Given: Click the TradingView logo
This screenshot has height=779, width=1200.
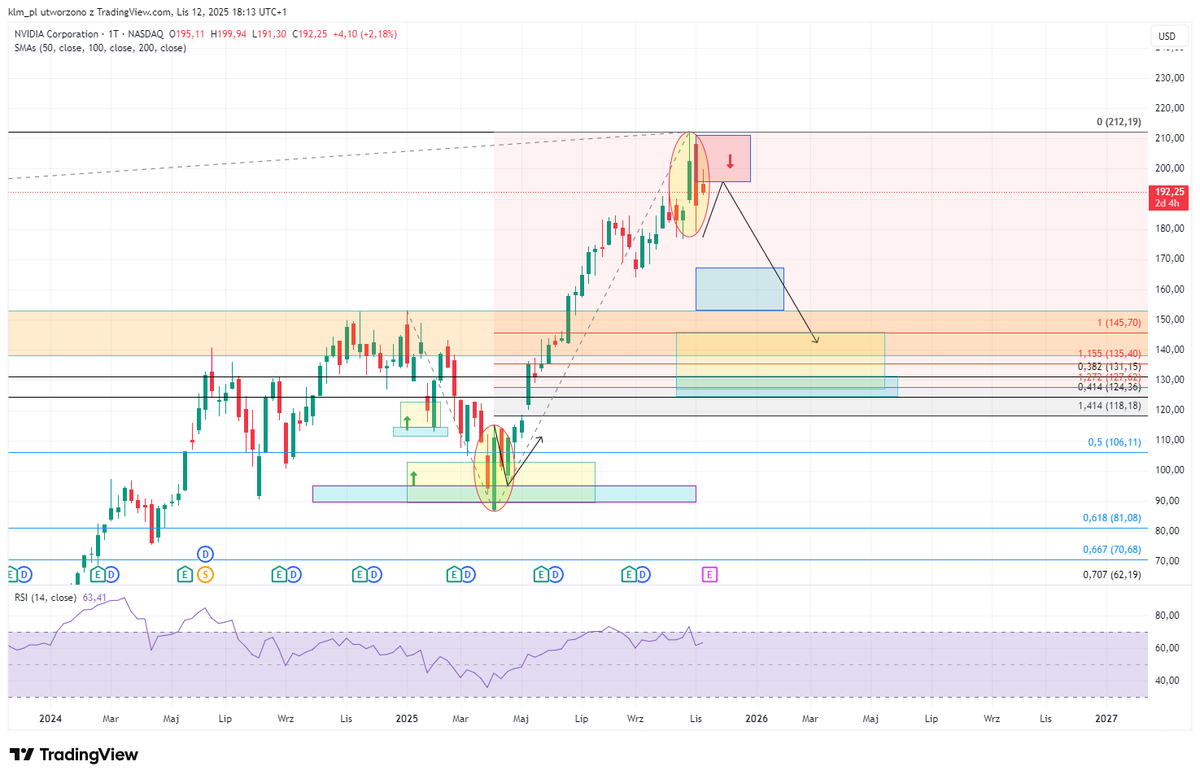Looking at the screenshot, I should point(74,755).
